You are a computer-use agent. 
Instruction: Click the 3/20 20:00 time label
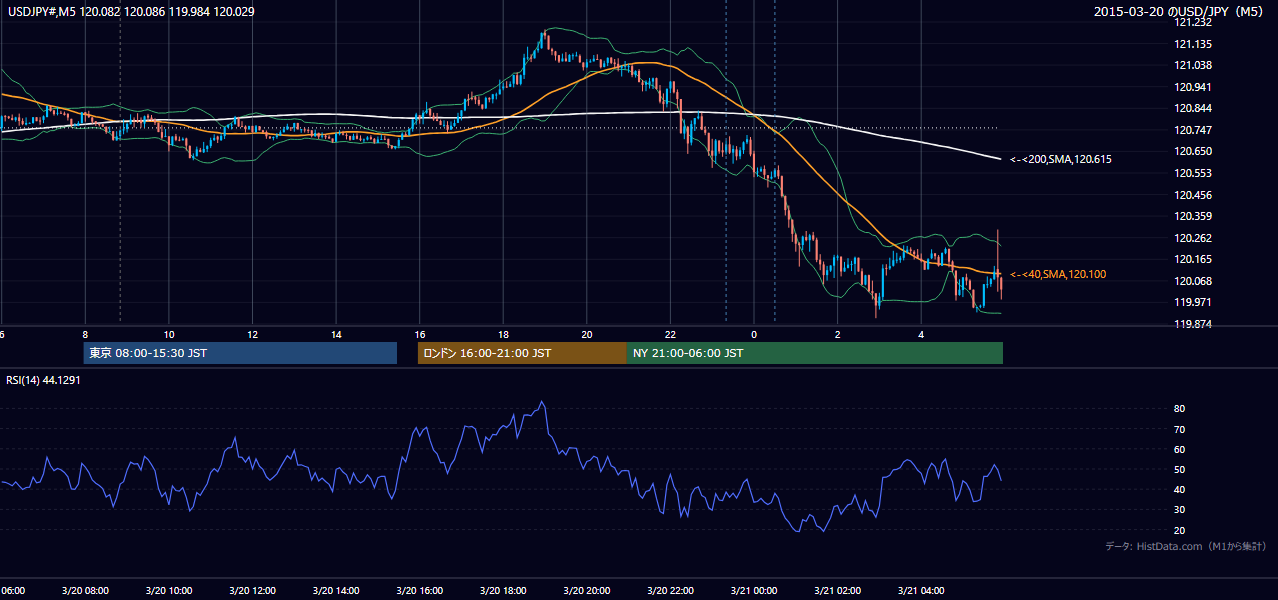tap(586, 591)
